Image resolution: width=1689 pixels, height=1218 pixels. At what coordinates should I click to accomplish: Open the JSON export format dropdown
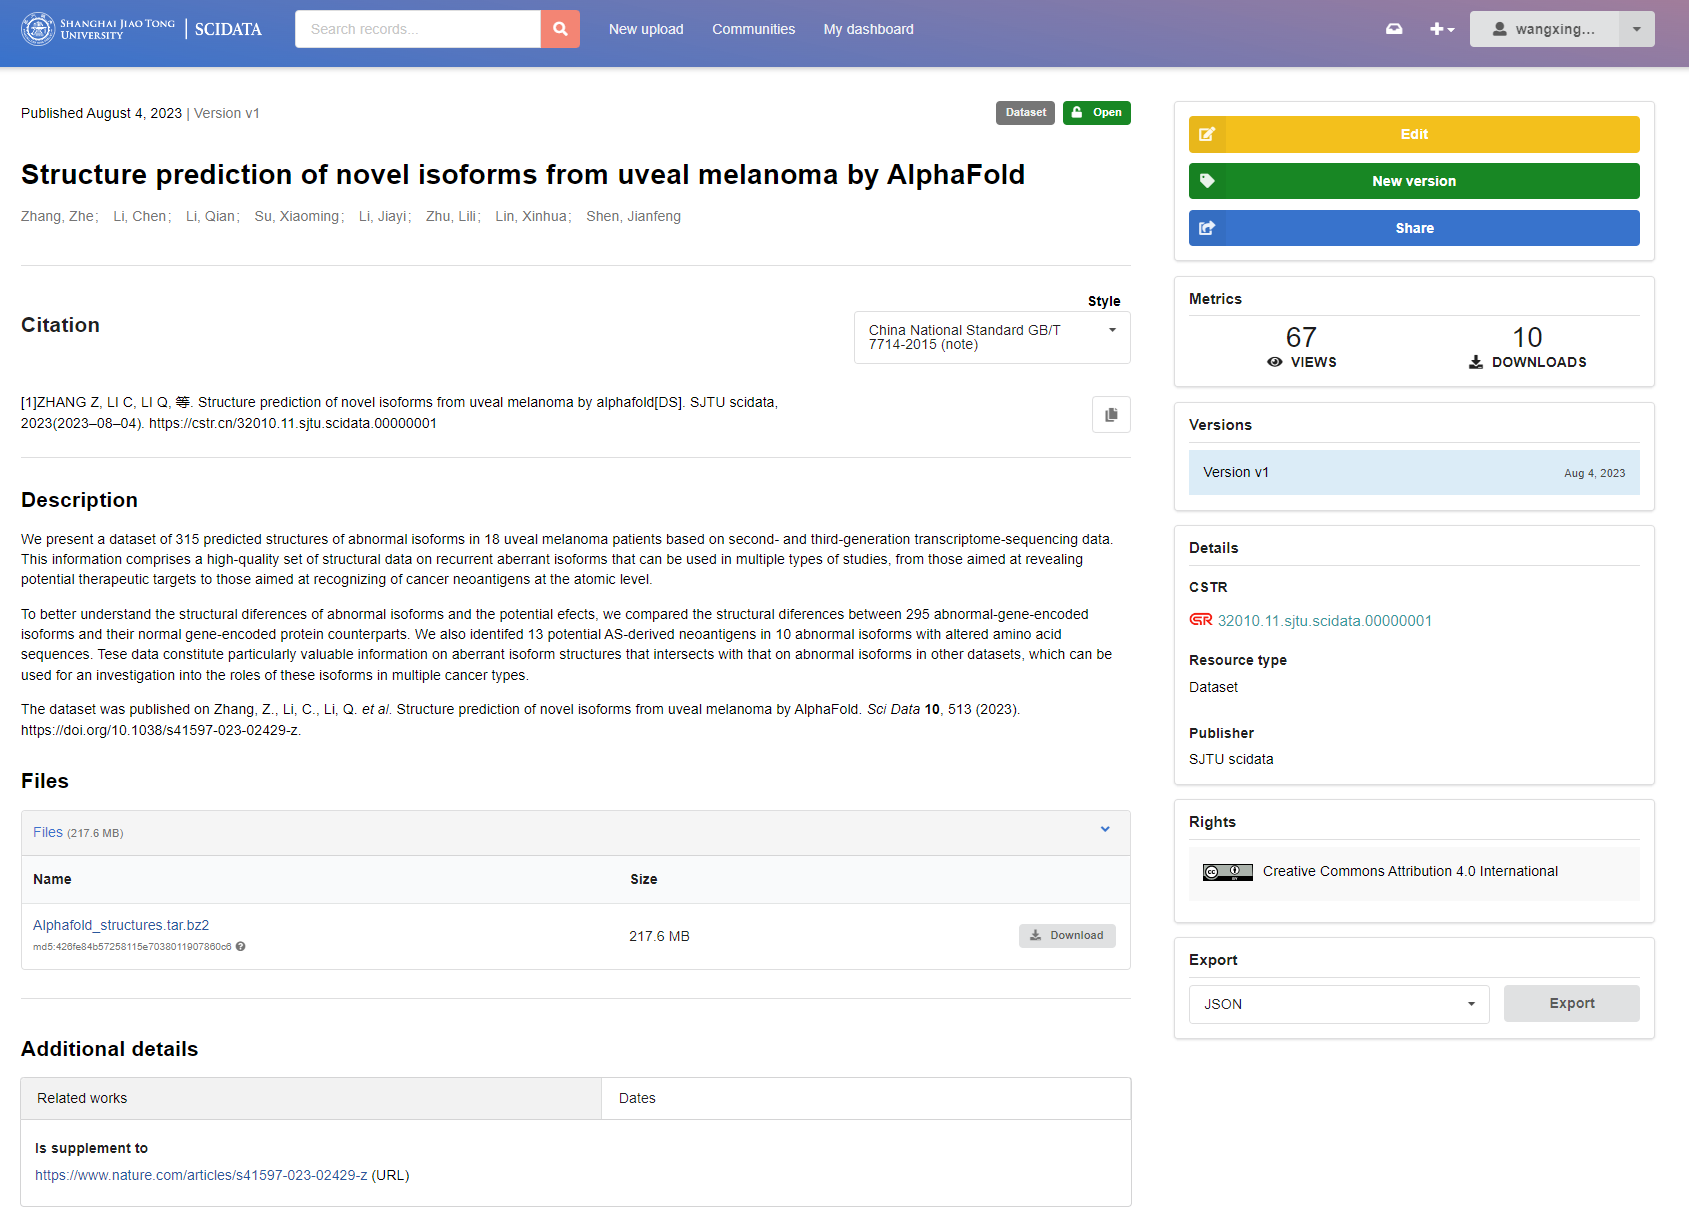point(1339,1004)
